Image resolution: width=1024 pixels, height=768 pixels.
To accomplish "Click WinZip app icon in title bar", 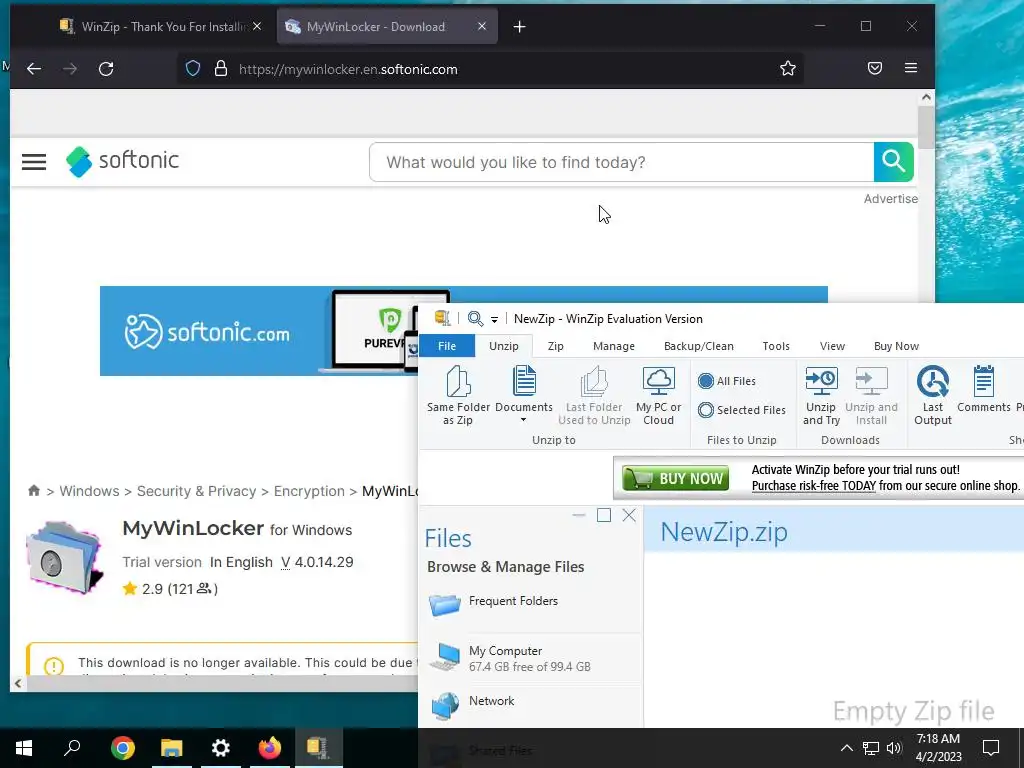I will pyautogui.click(x=442, y=318).
